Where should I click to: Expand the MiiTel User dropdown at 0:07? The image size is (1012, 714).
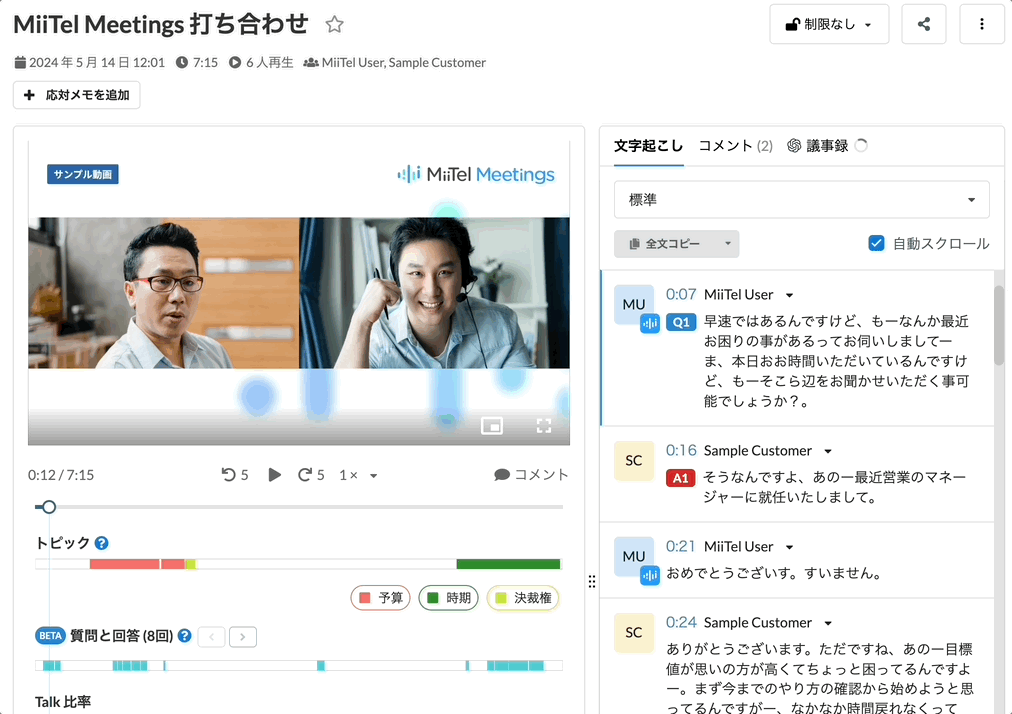click(x=789, y=295)
